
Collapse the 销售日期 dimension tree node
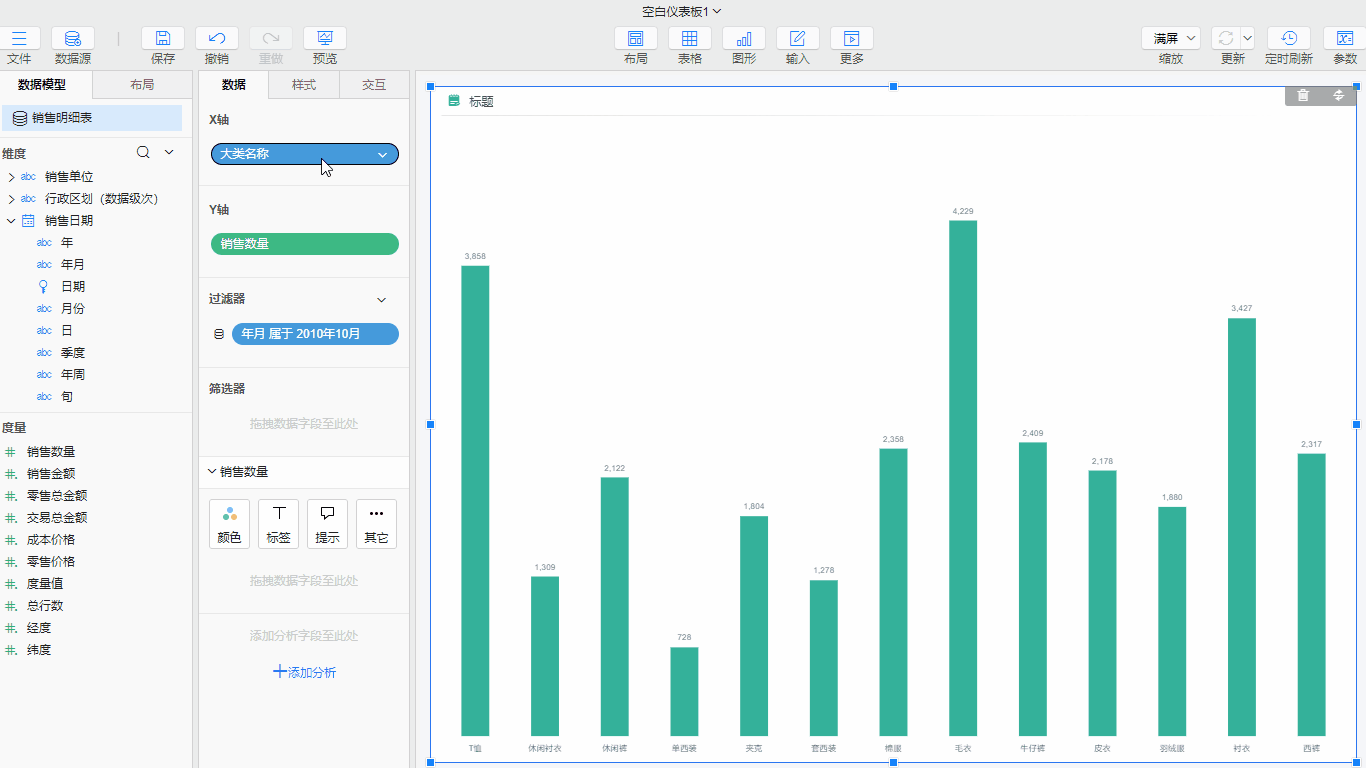[11, 221]
